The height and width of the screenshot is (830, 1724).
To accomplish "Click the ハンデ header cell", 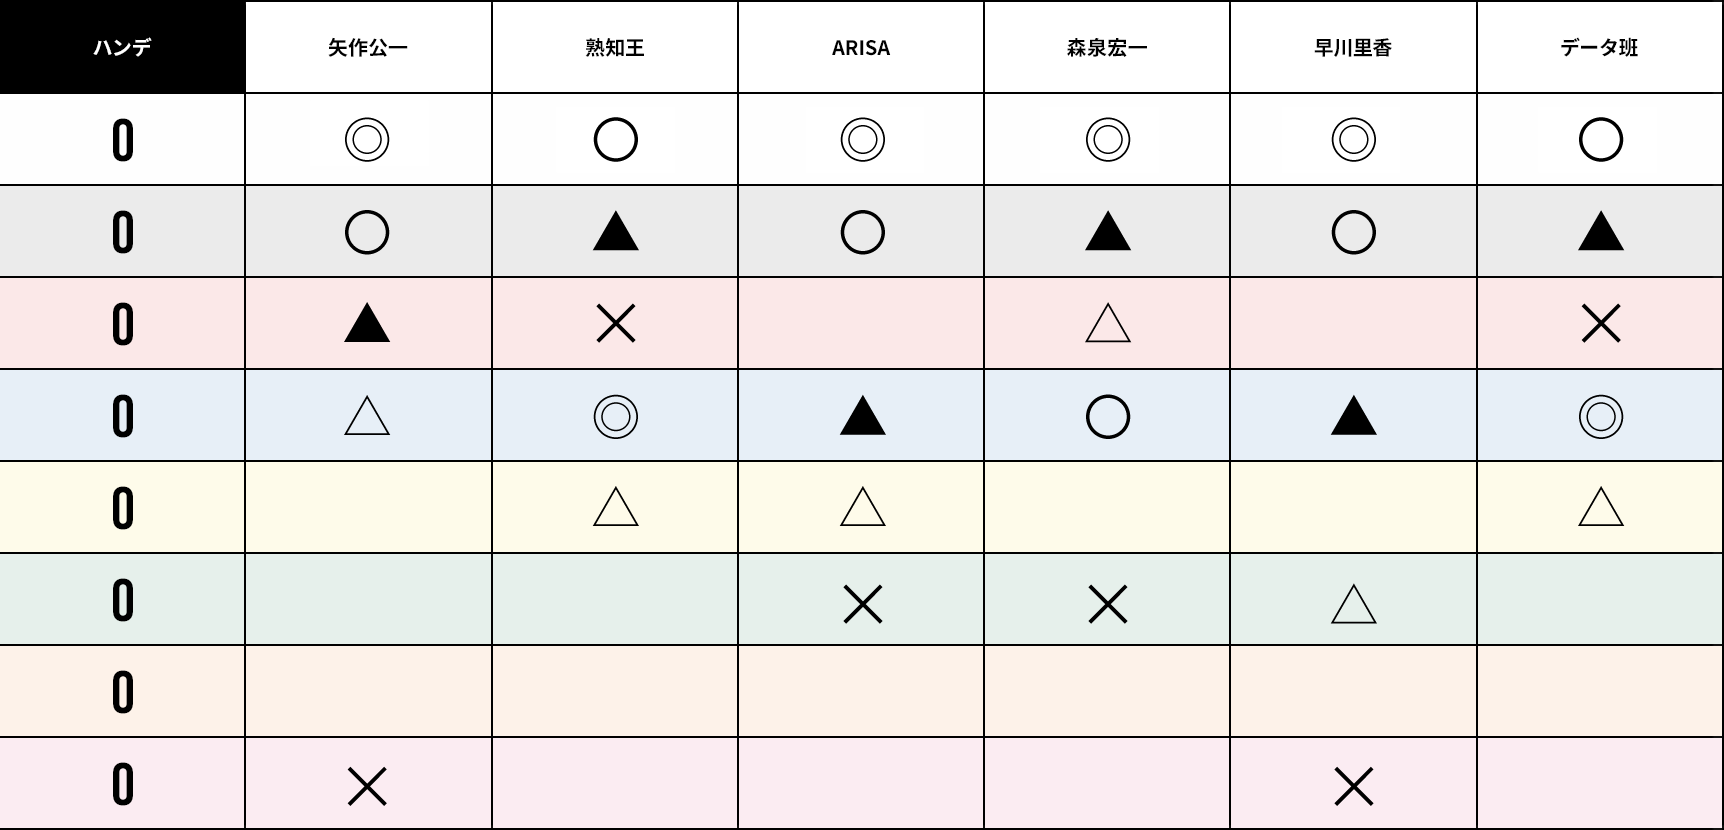I will 122,47.
